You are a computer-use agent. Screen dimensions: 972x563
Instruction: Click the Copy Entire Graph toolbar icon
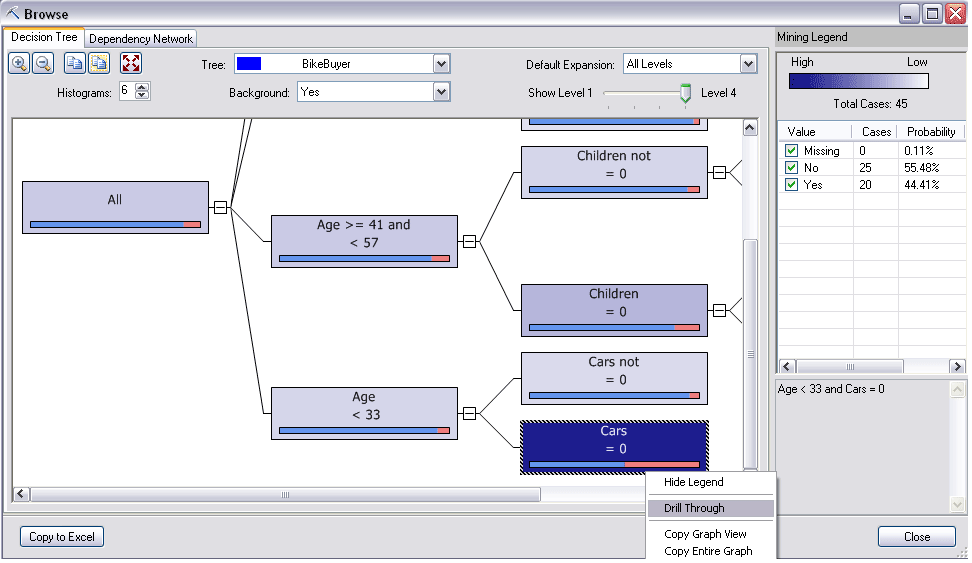(x=99, y=63)
